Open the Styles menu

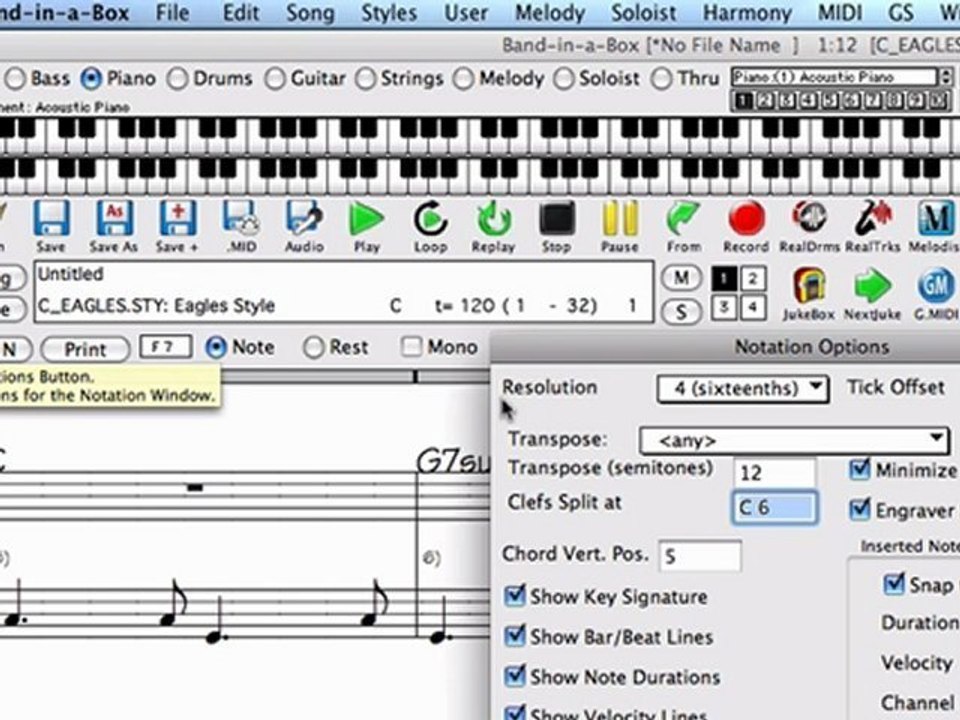(389, 13)
